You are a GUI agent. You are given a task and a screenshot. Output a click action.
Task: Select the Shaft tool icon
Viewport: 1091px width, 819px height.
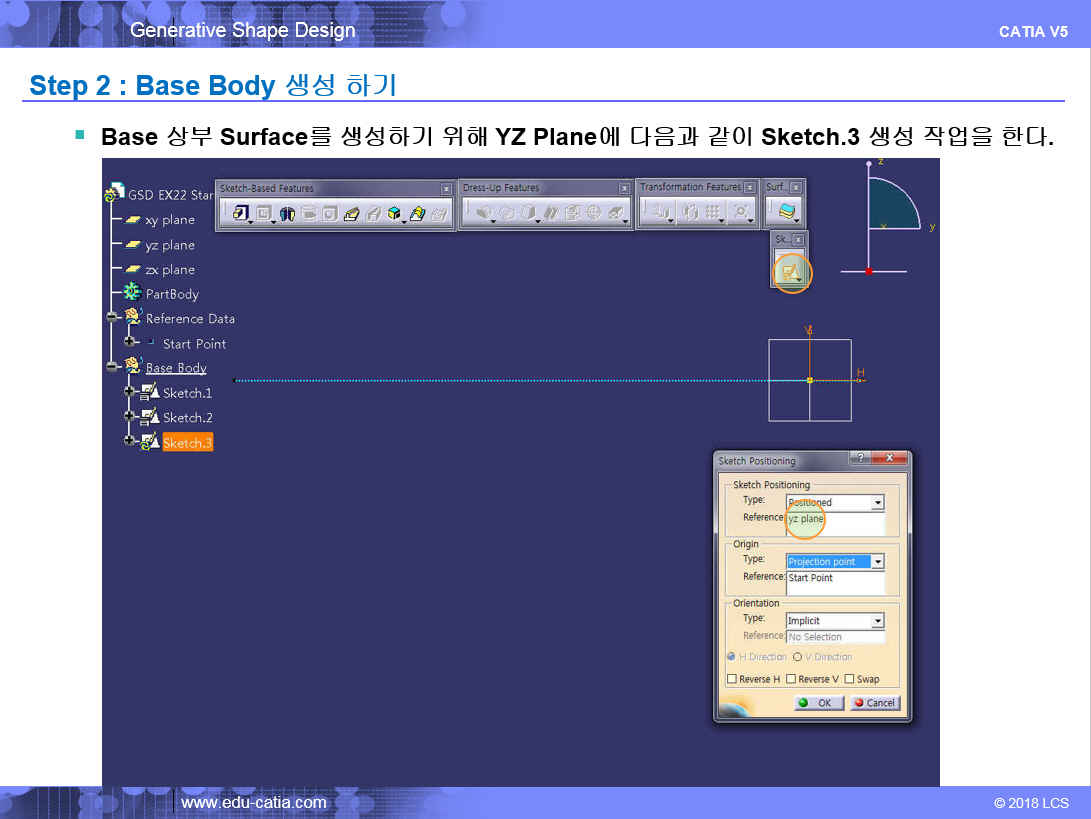tap(287, 213)
